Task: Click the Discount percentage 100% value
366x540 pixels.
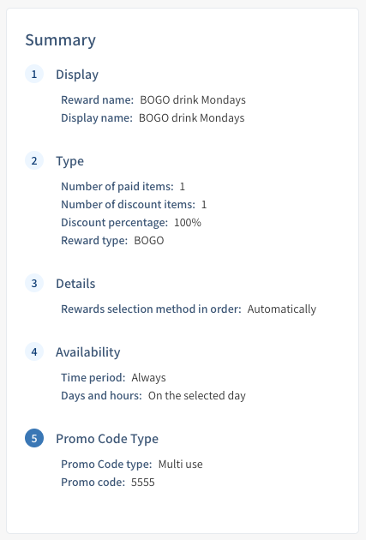Action: [x=188, y=222]
